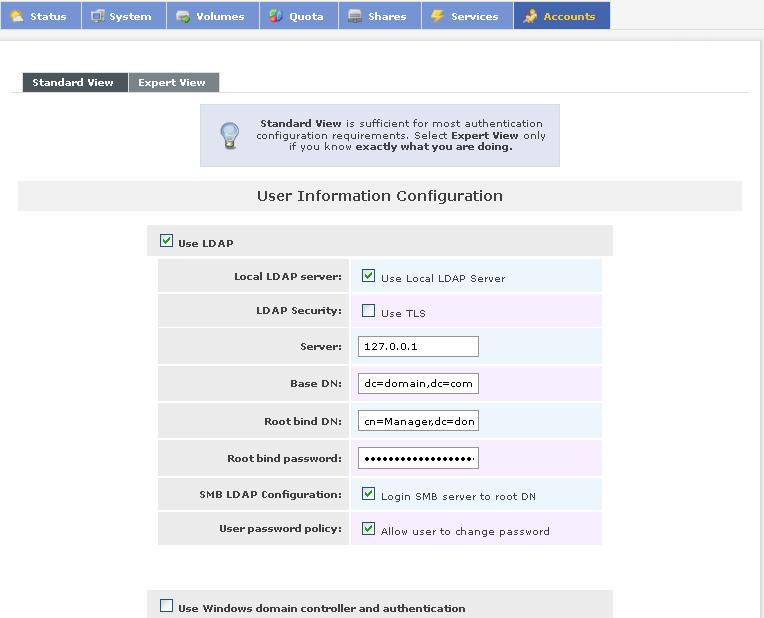Enable Use Windows domain controller authentication
Viewport: 764px width, 618px height.
tap(167, 606)
